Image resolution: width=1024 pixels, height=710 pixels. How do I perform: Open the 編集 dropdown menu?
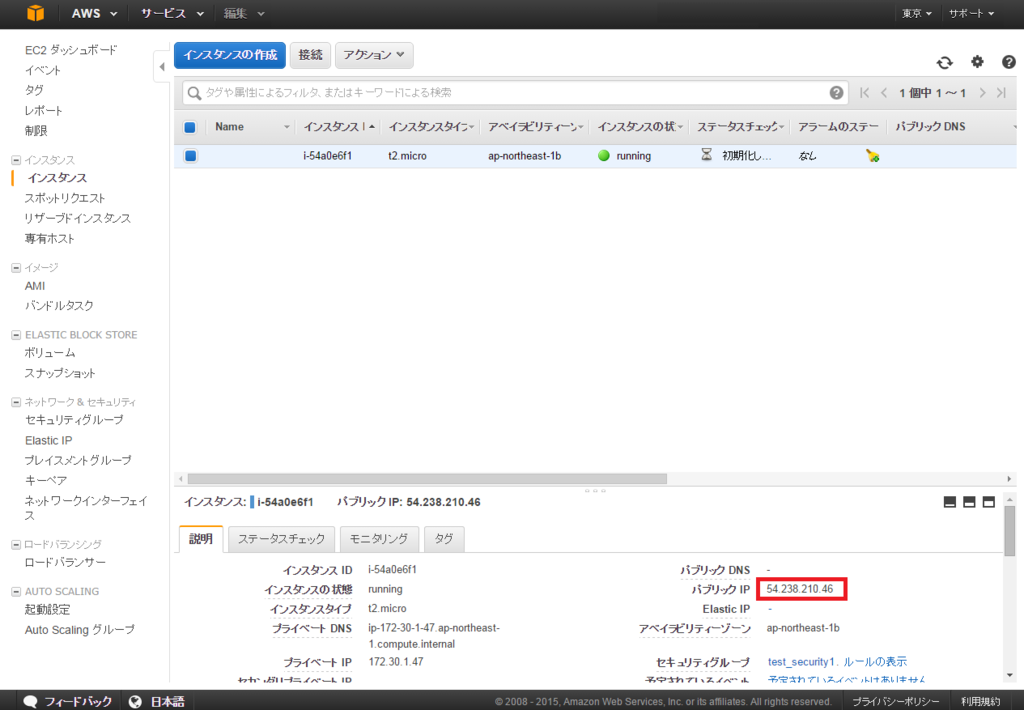(x=244, y=14)
